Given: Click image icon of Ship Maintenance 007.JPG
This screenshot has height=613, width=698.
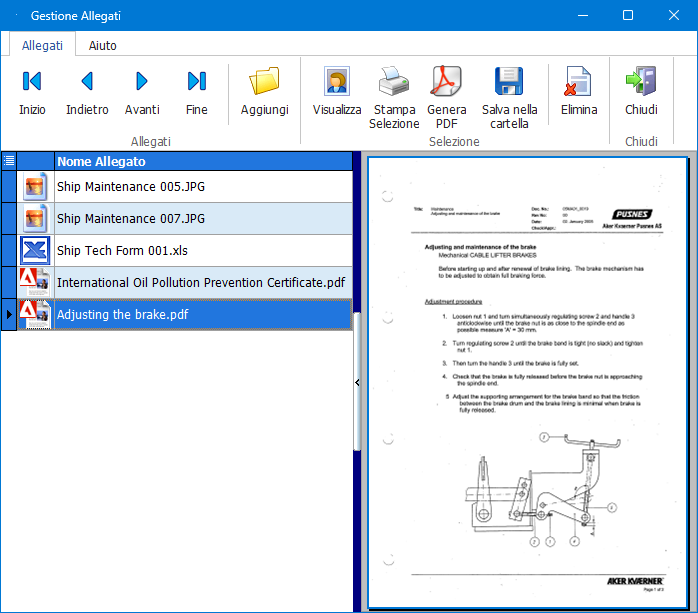Looking at the screenshot, I should tap(35, 219).
